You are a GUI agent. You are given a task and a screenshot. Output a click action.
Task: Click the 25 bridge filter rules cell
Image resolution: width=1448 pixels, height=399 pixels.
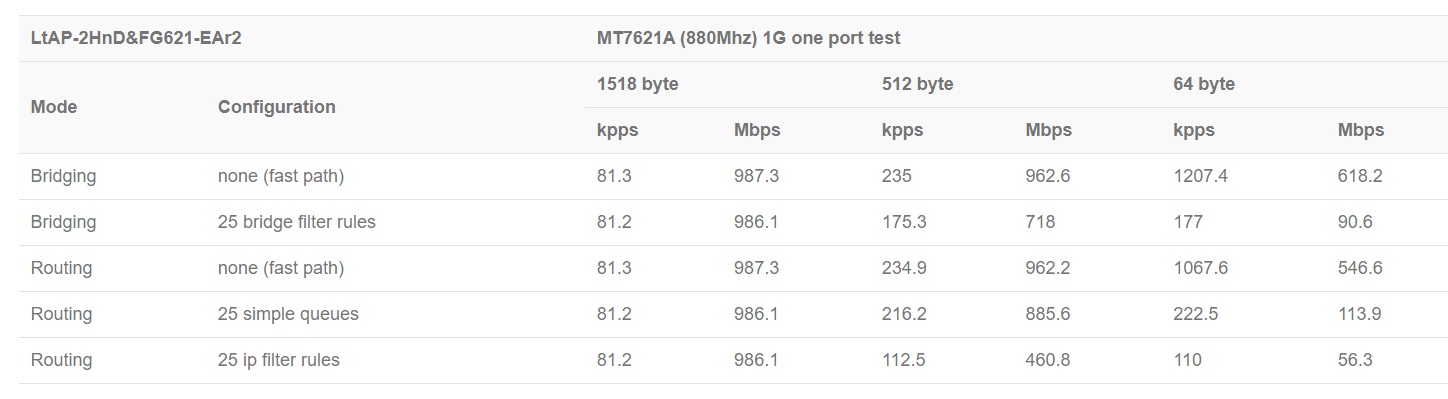(x=297, y=222)
